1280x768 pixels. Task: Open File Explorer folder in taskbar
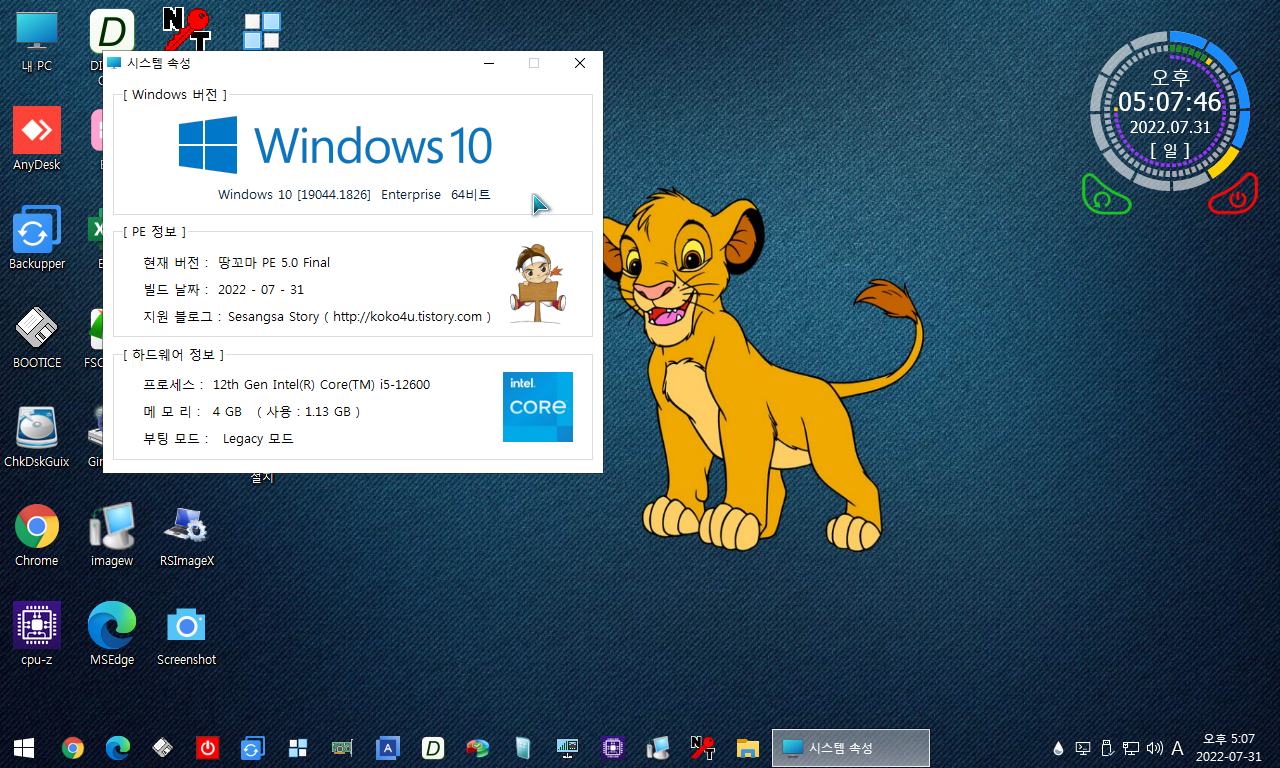pyautogui.click(x=747, y=747)
